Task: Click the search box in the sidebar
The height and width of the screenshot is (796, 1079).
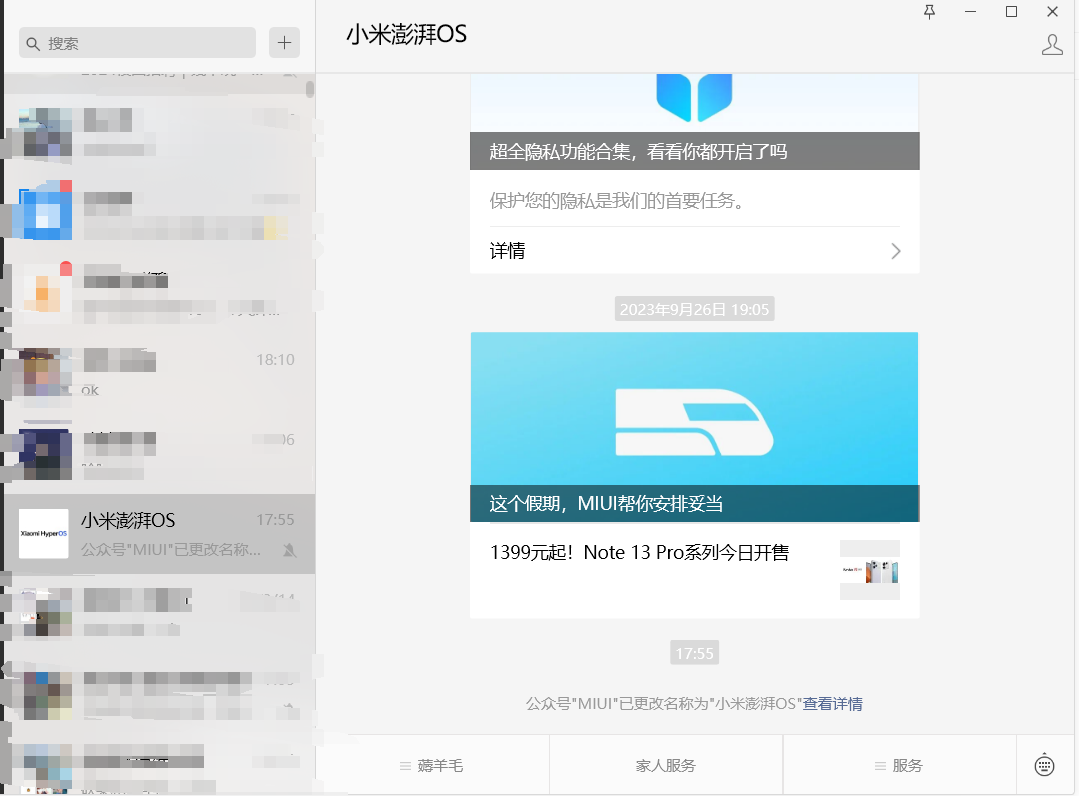Action: (x=138, y=43)
